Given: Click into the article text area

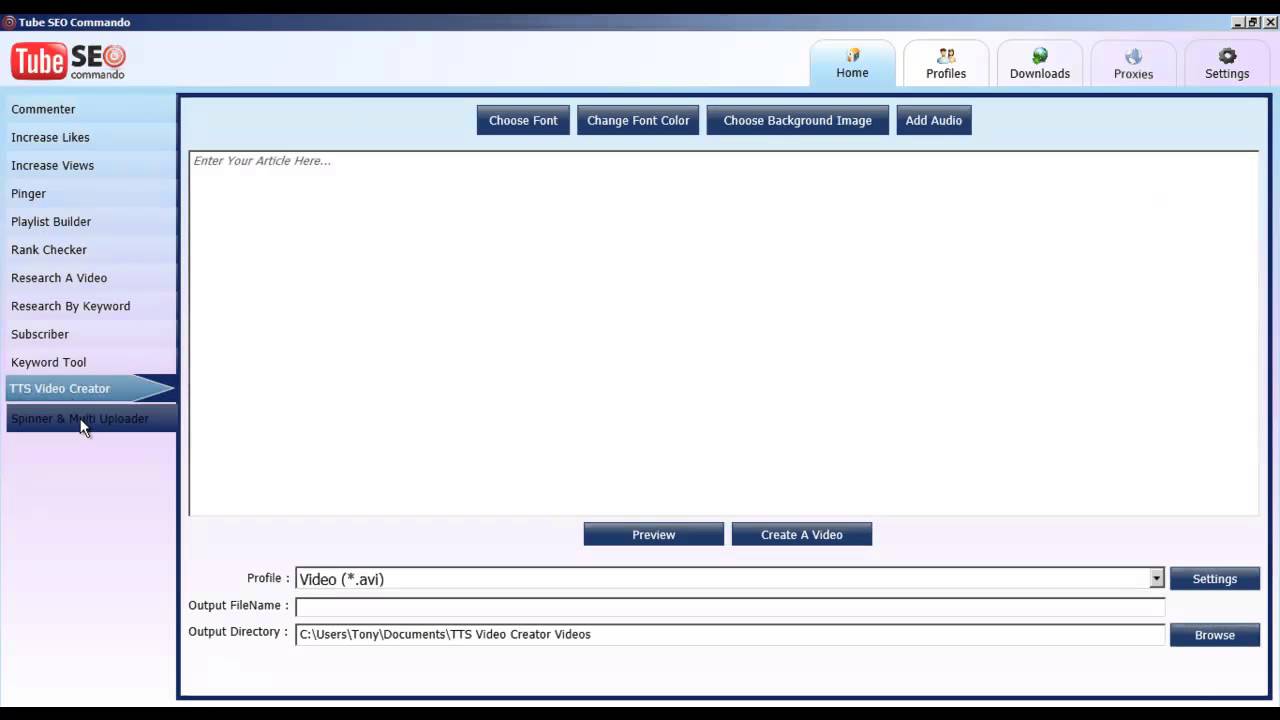Looking at the screenshot, I should 723,333.
